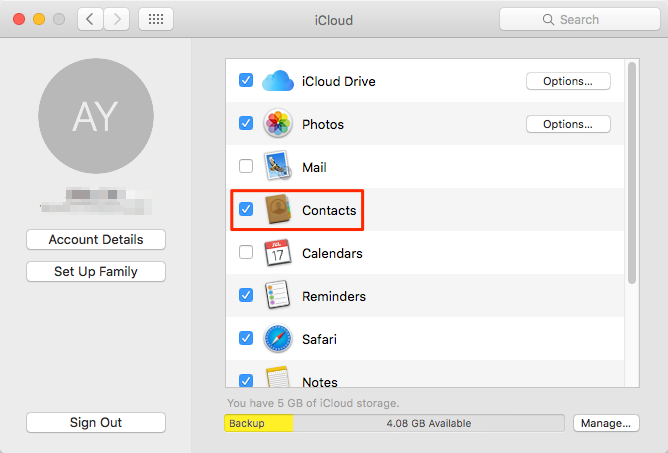Click 'You have 5 GB of iCloud storage' text
668x453 pixels.
(313, 403)
